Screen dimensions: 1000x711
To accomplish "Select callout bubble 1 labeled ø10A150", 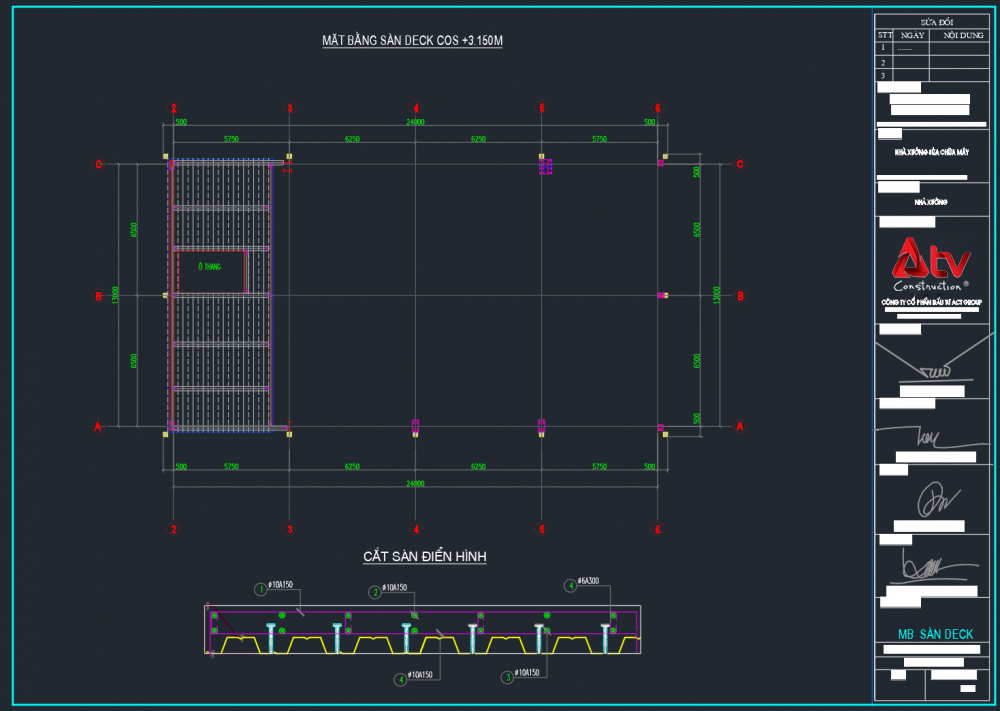I will coord(261,589).
